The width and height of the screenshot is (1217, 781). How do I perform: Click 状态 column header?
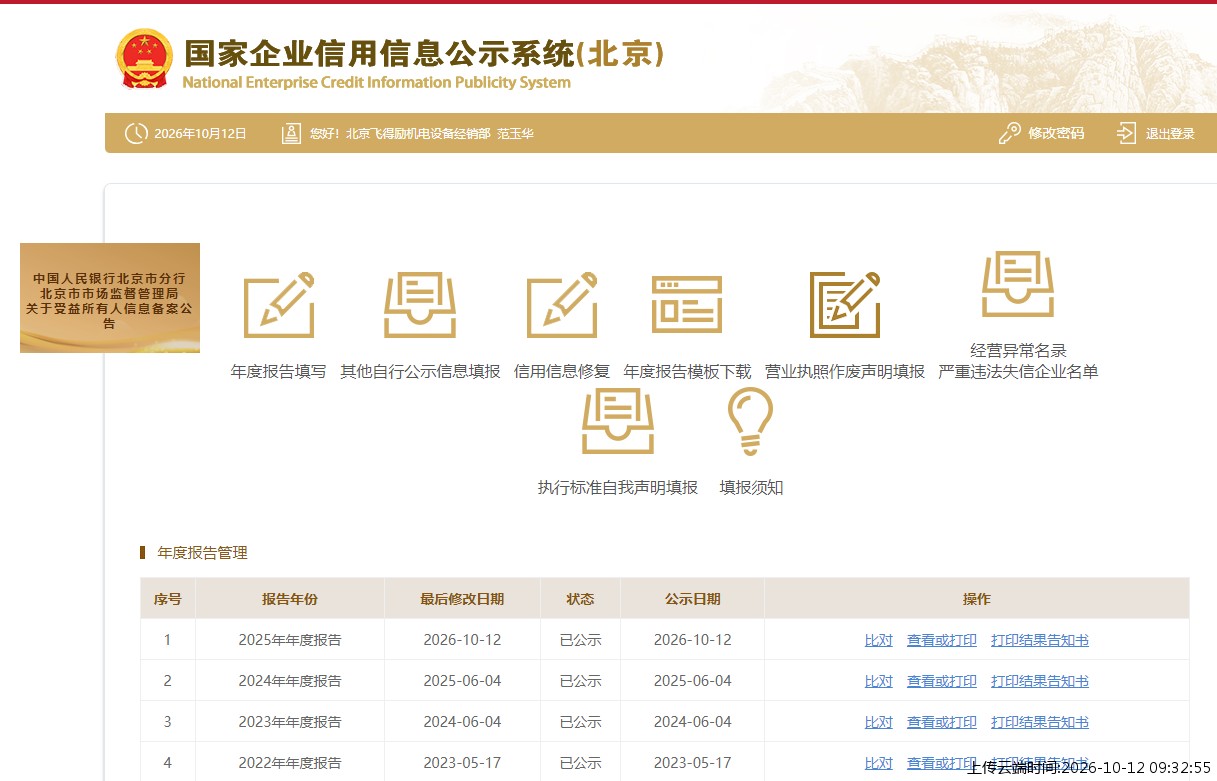click(x=580, y=599)
